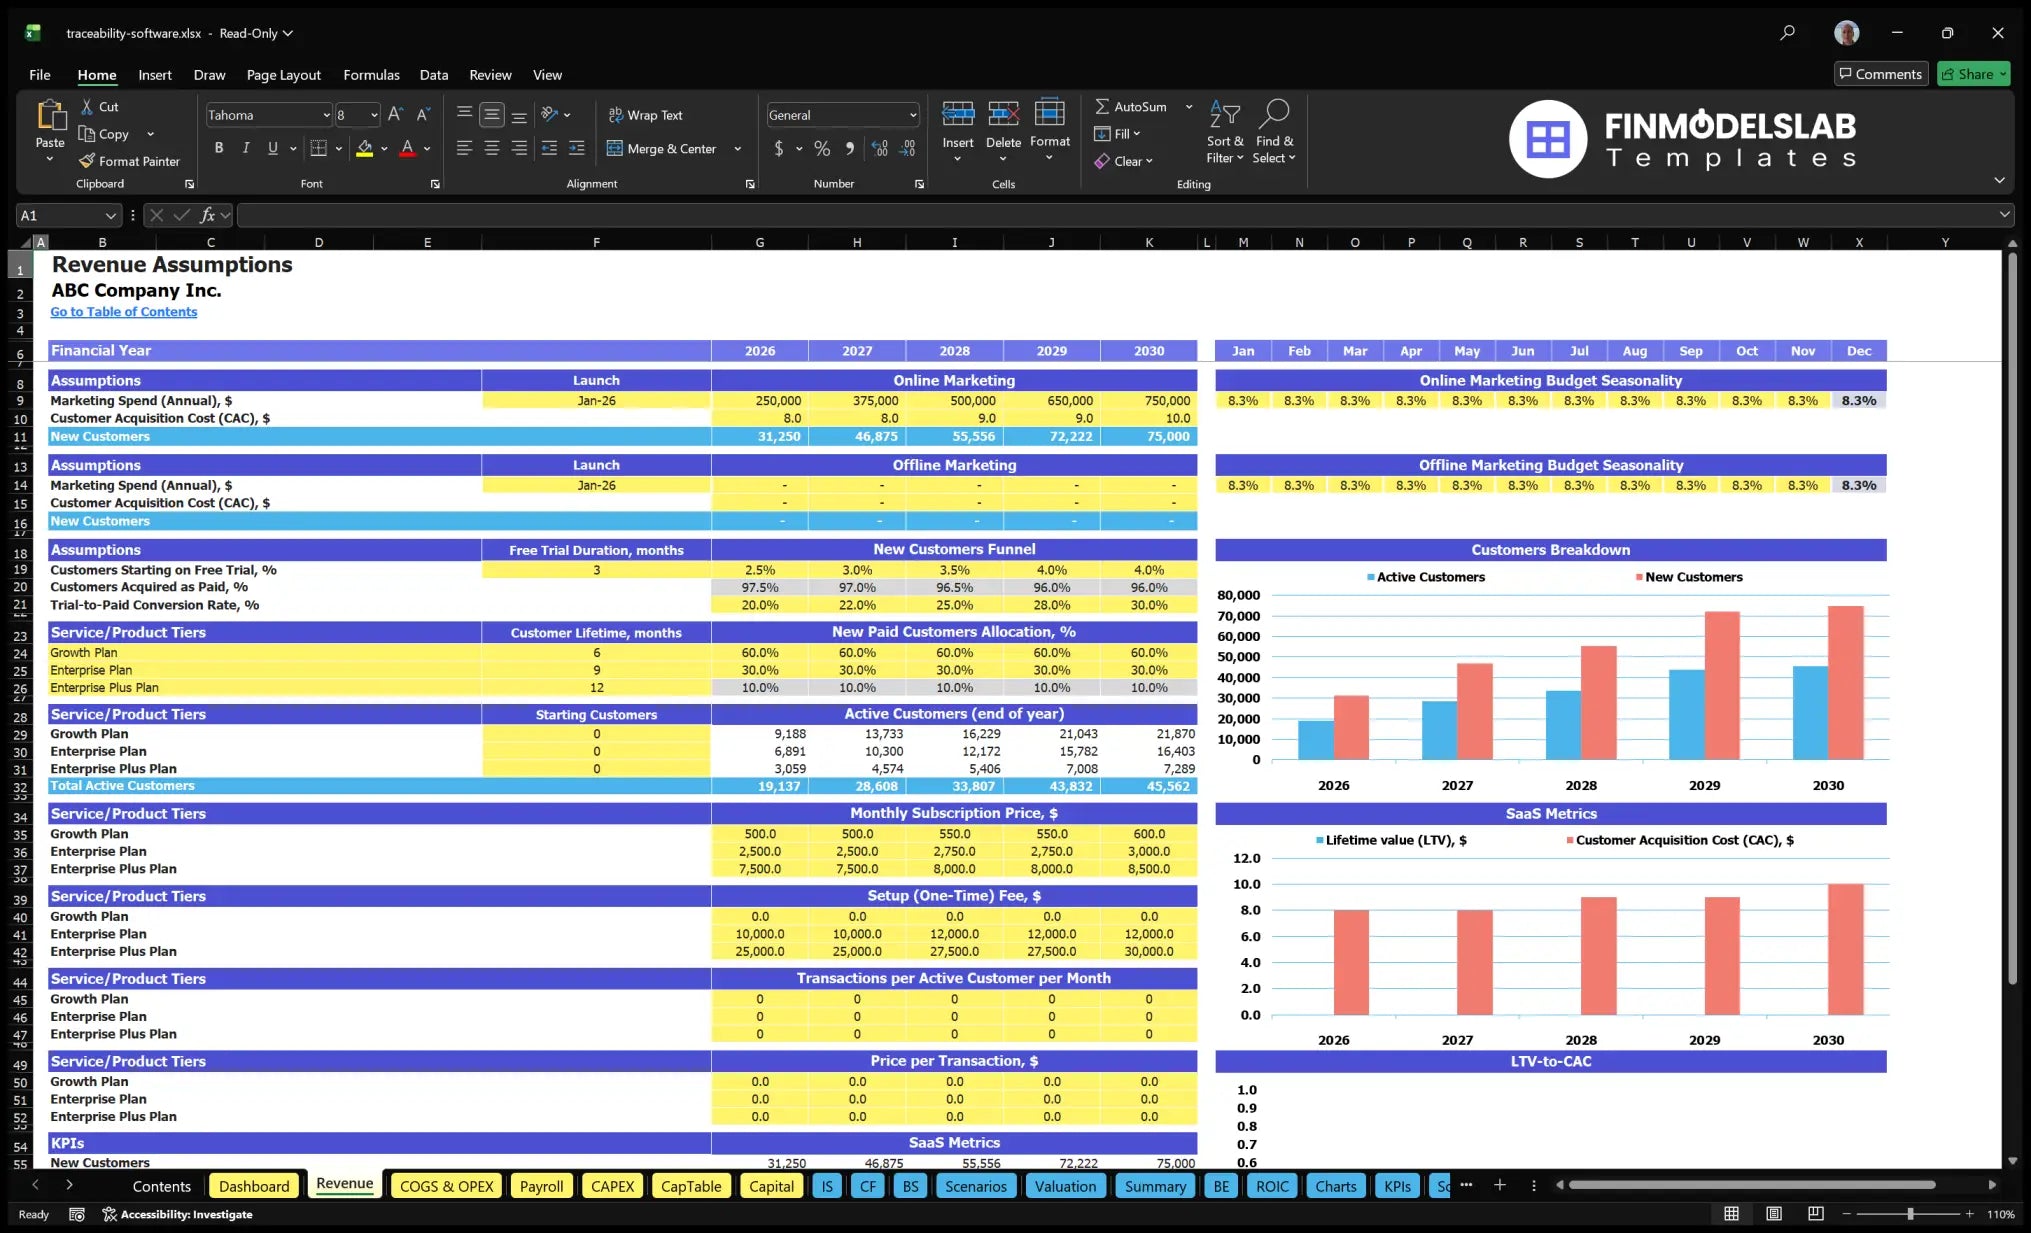Open the Page Layout tab

click(x=284, y=75)
